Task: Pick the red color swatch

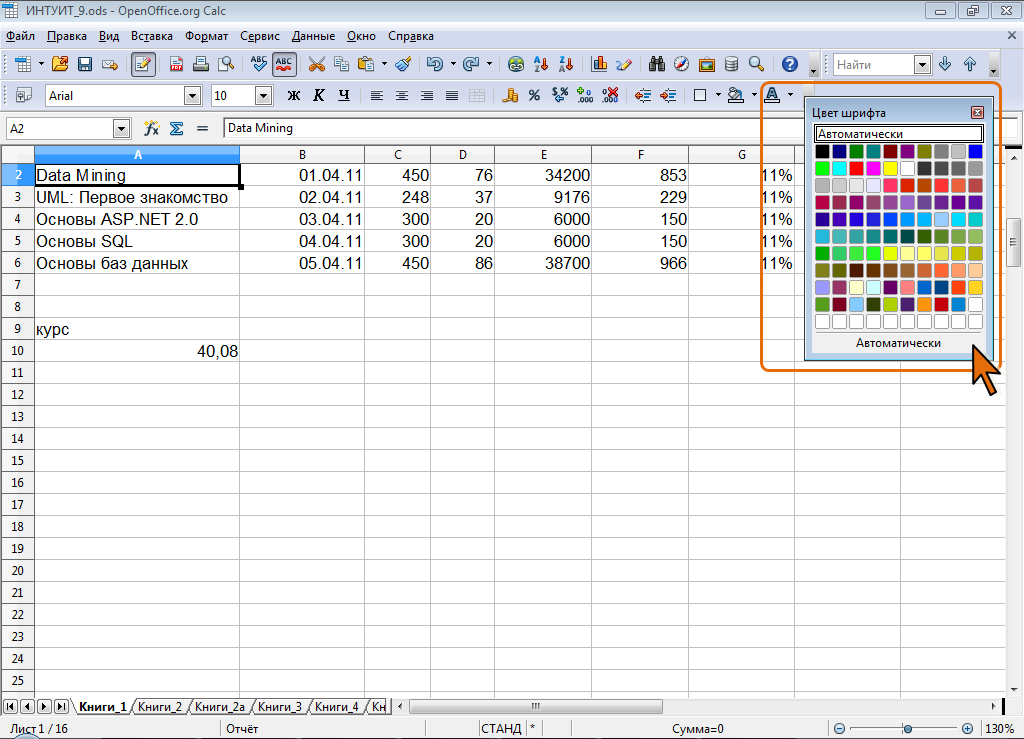Action: tap(856, 168)
